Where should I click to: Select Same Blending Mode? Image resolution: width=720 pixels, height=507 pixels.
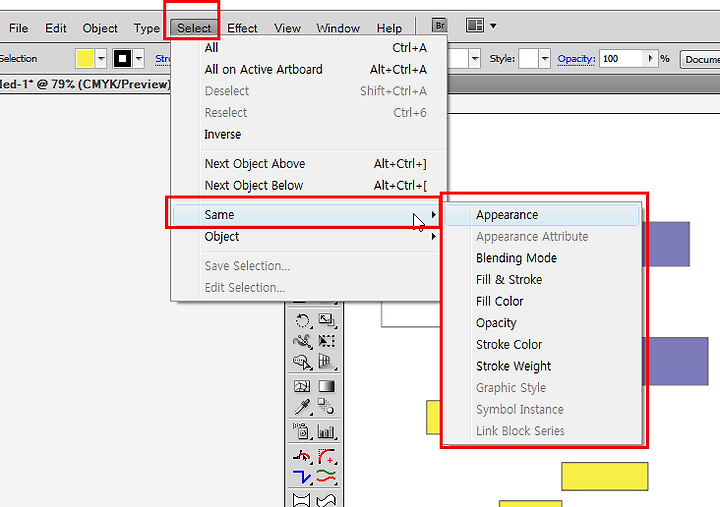pyautogui.click(x=542, y=258)
